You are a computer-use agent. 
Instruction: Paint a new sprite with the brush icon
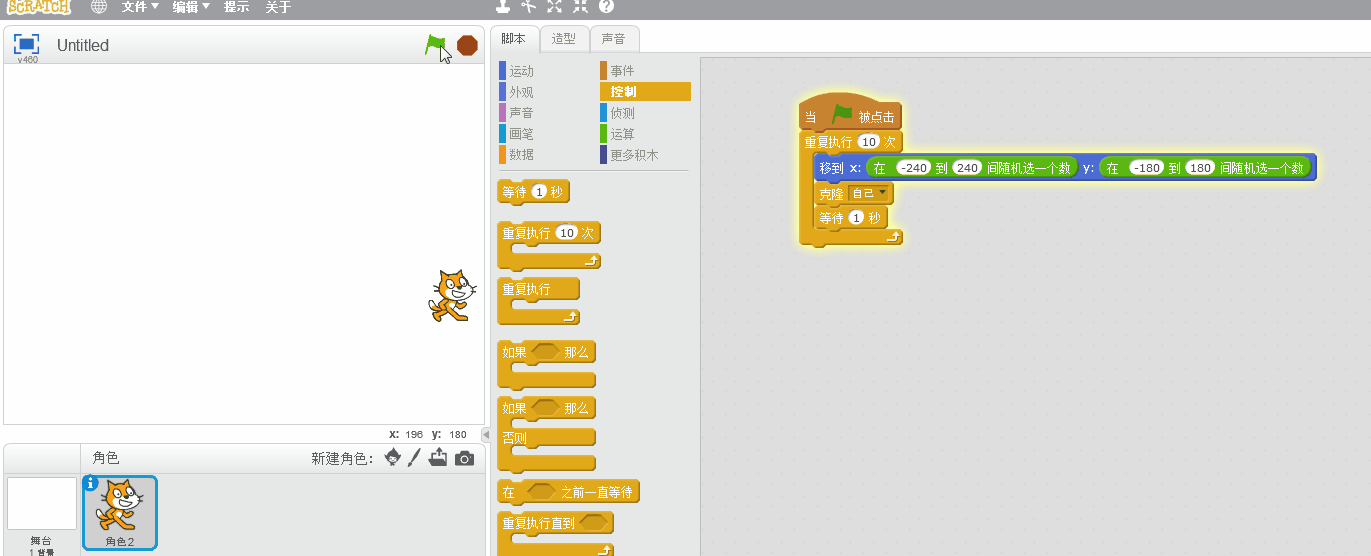415,458
